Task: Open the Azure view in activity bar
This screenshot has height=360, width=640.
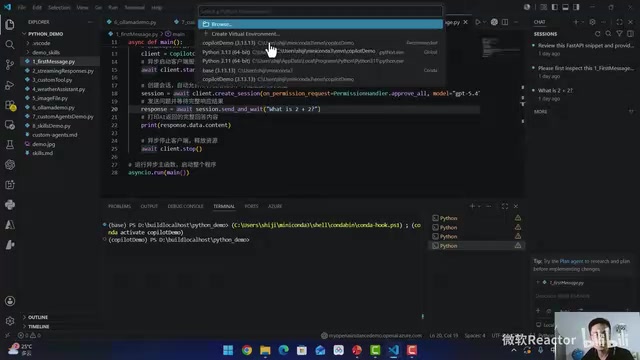Action: pyautogui.click(x=10, y=224)
